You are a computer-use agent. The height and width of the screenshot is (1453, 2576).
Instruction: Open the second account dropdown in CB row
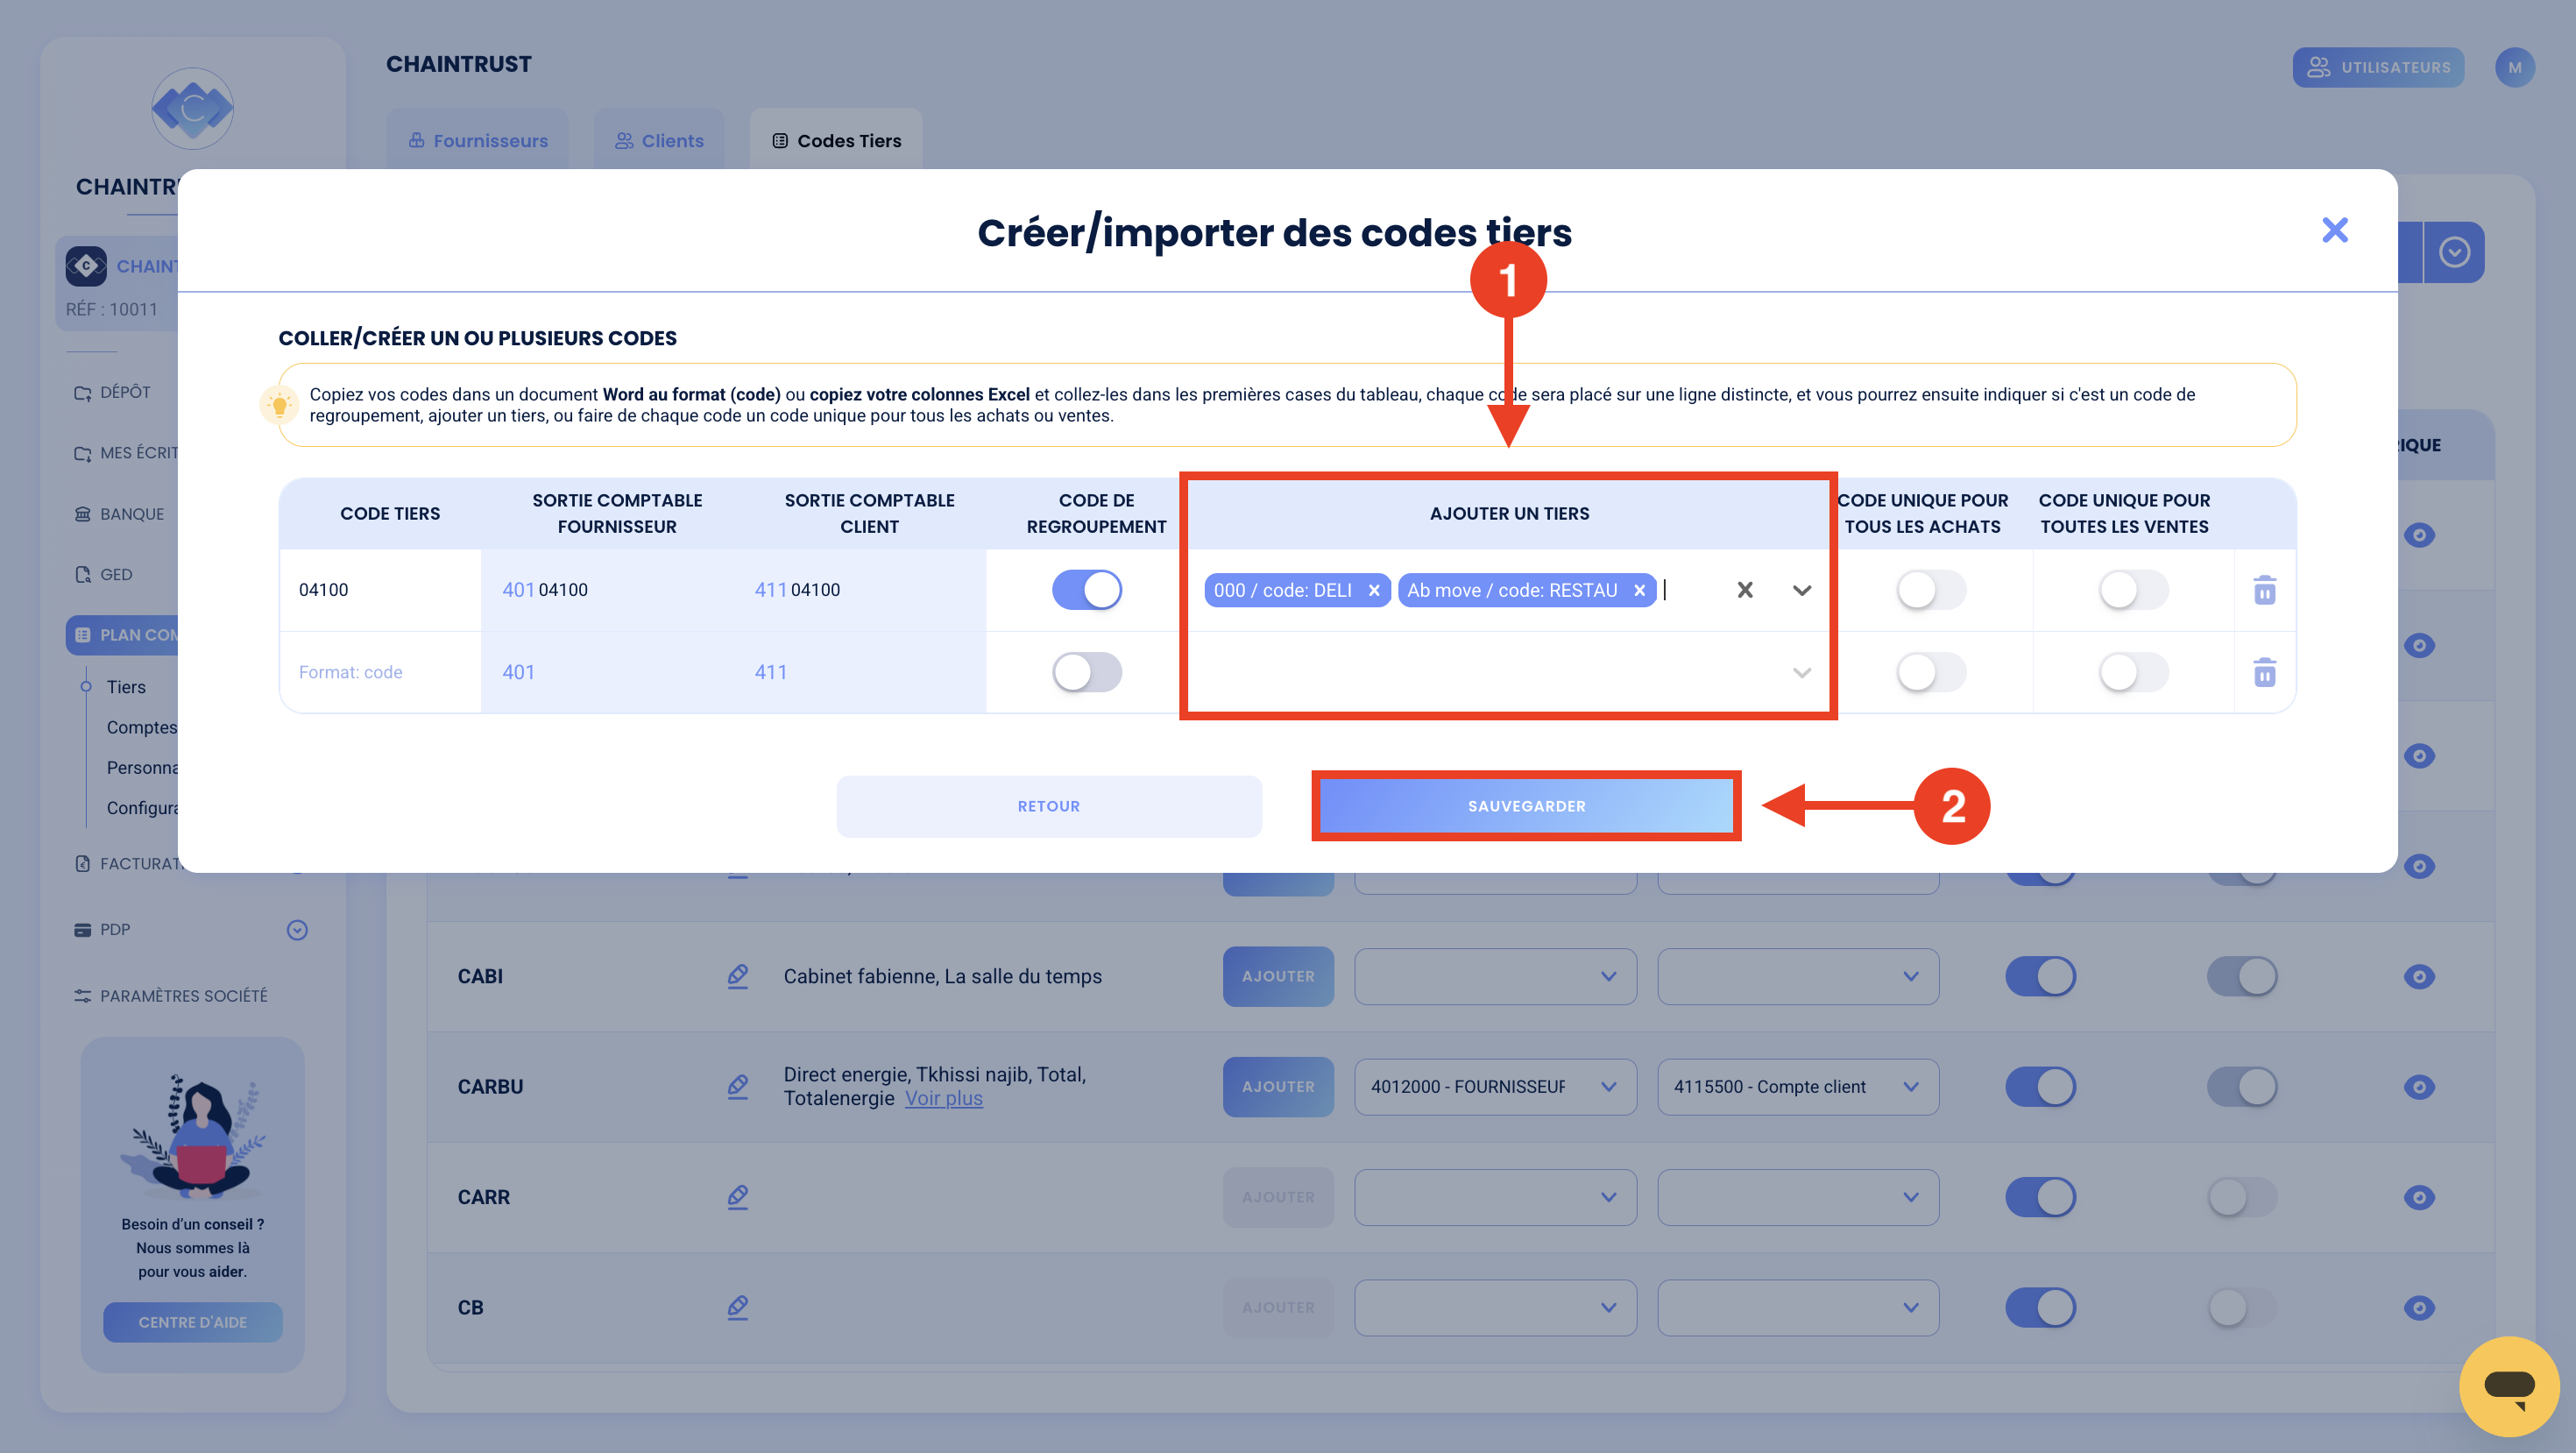tap(1798, 1307)
